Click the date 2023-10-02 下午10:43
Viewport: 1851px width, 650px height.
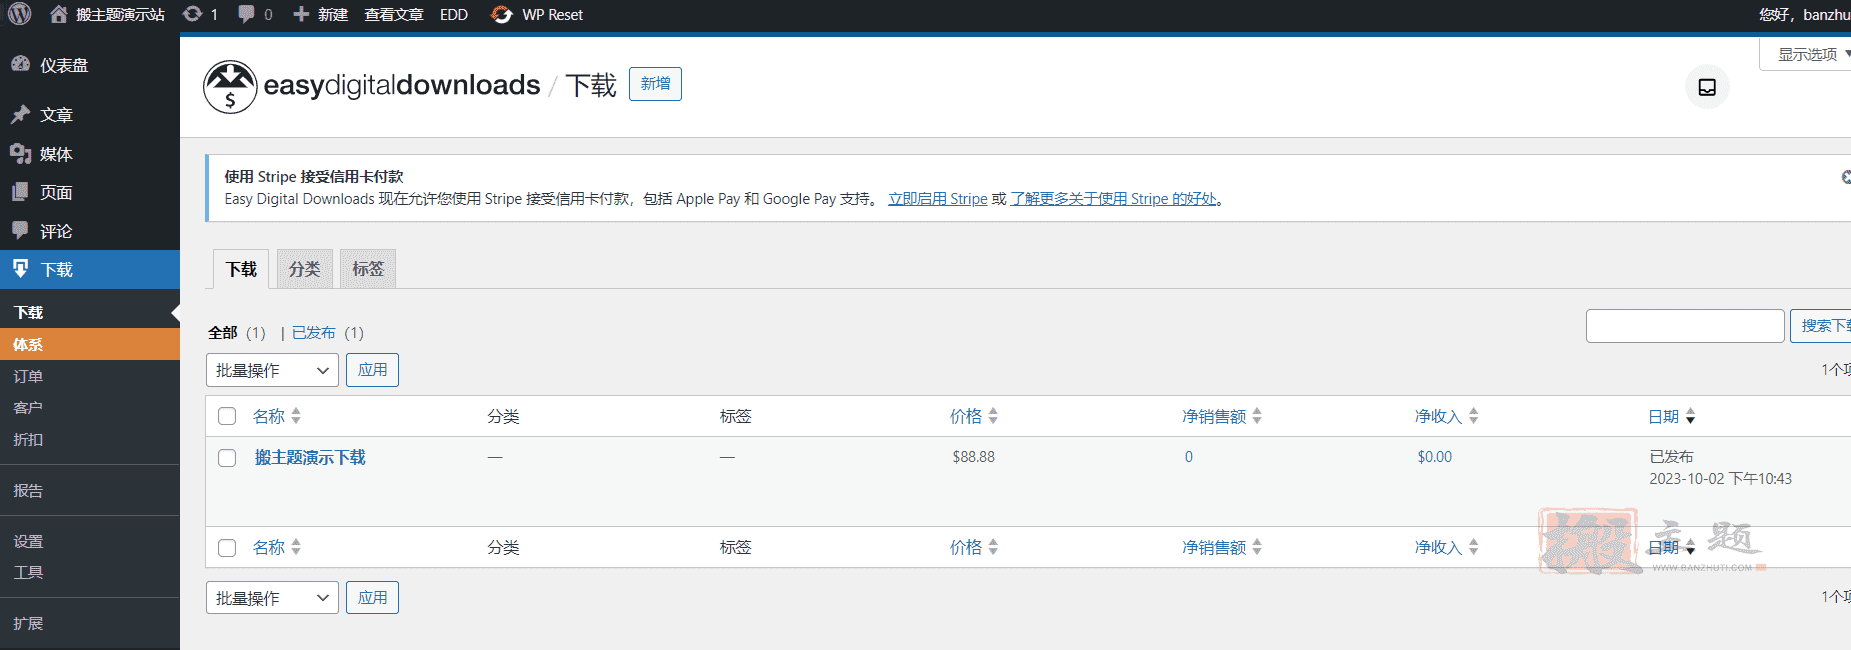pyautogui.click(x=1720, y=479)
